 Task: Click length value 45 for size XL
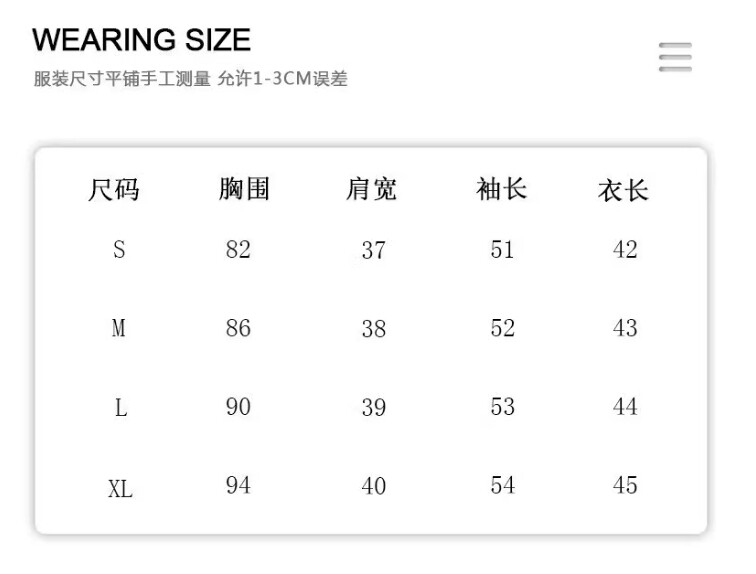(x=625, y=485)
